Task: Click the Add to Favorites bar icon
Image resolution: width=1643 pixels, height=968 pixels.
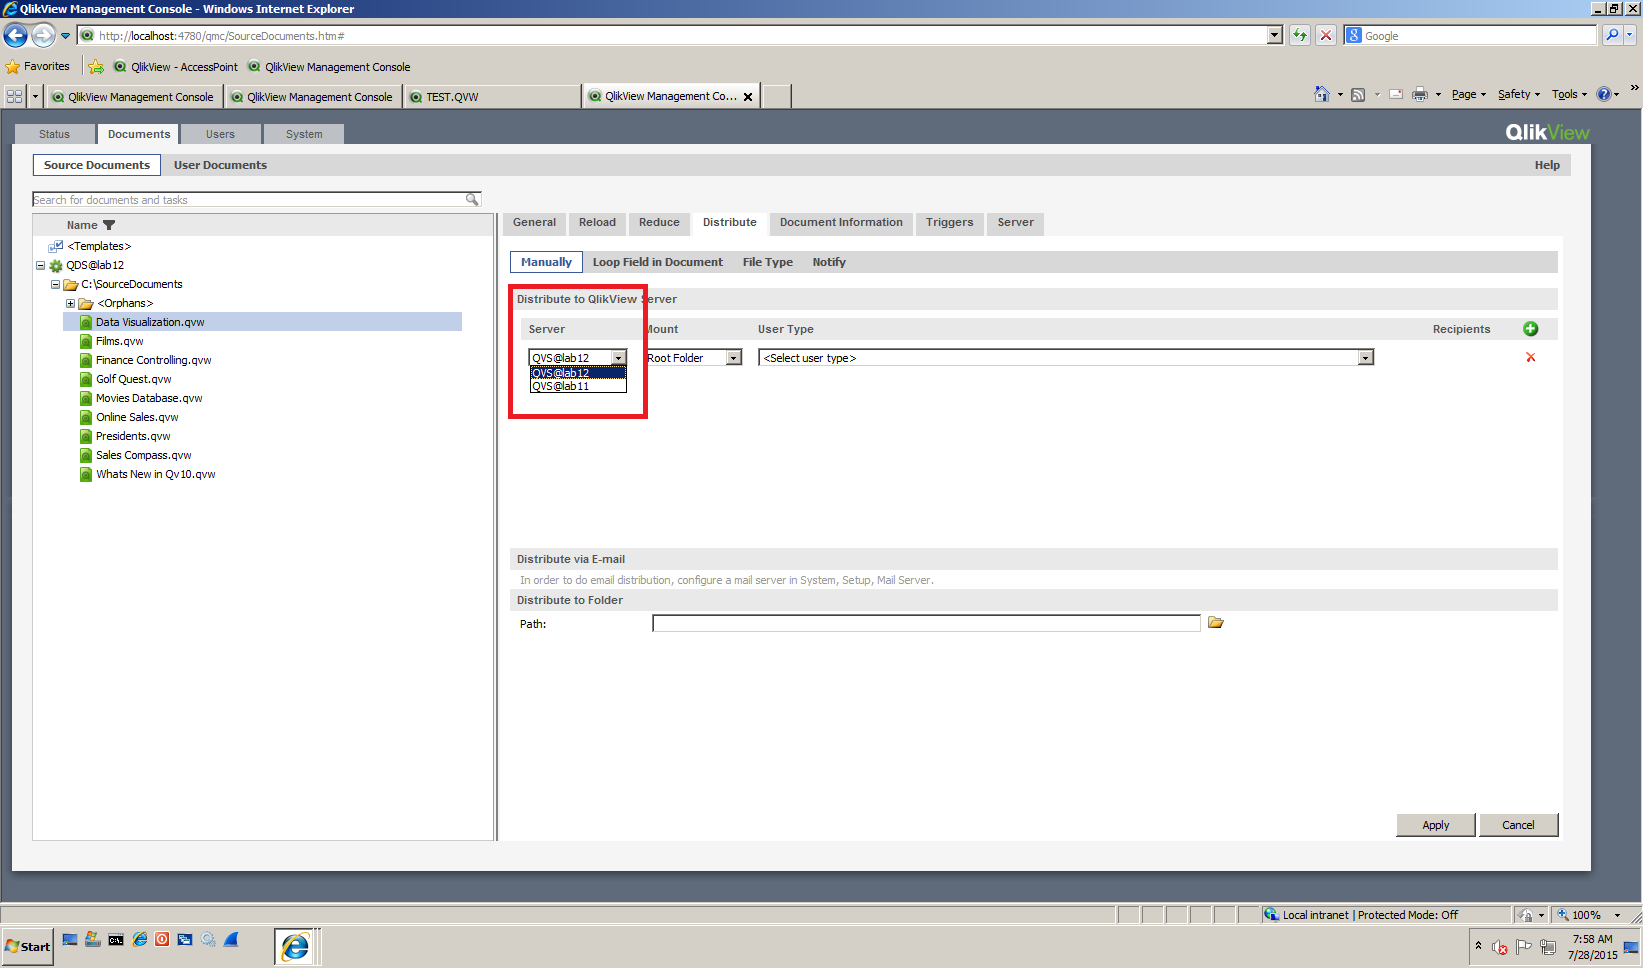Action: (x=96, y=67)
